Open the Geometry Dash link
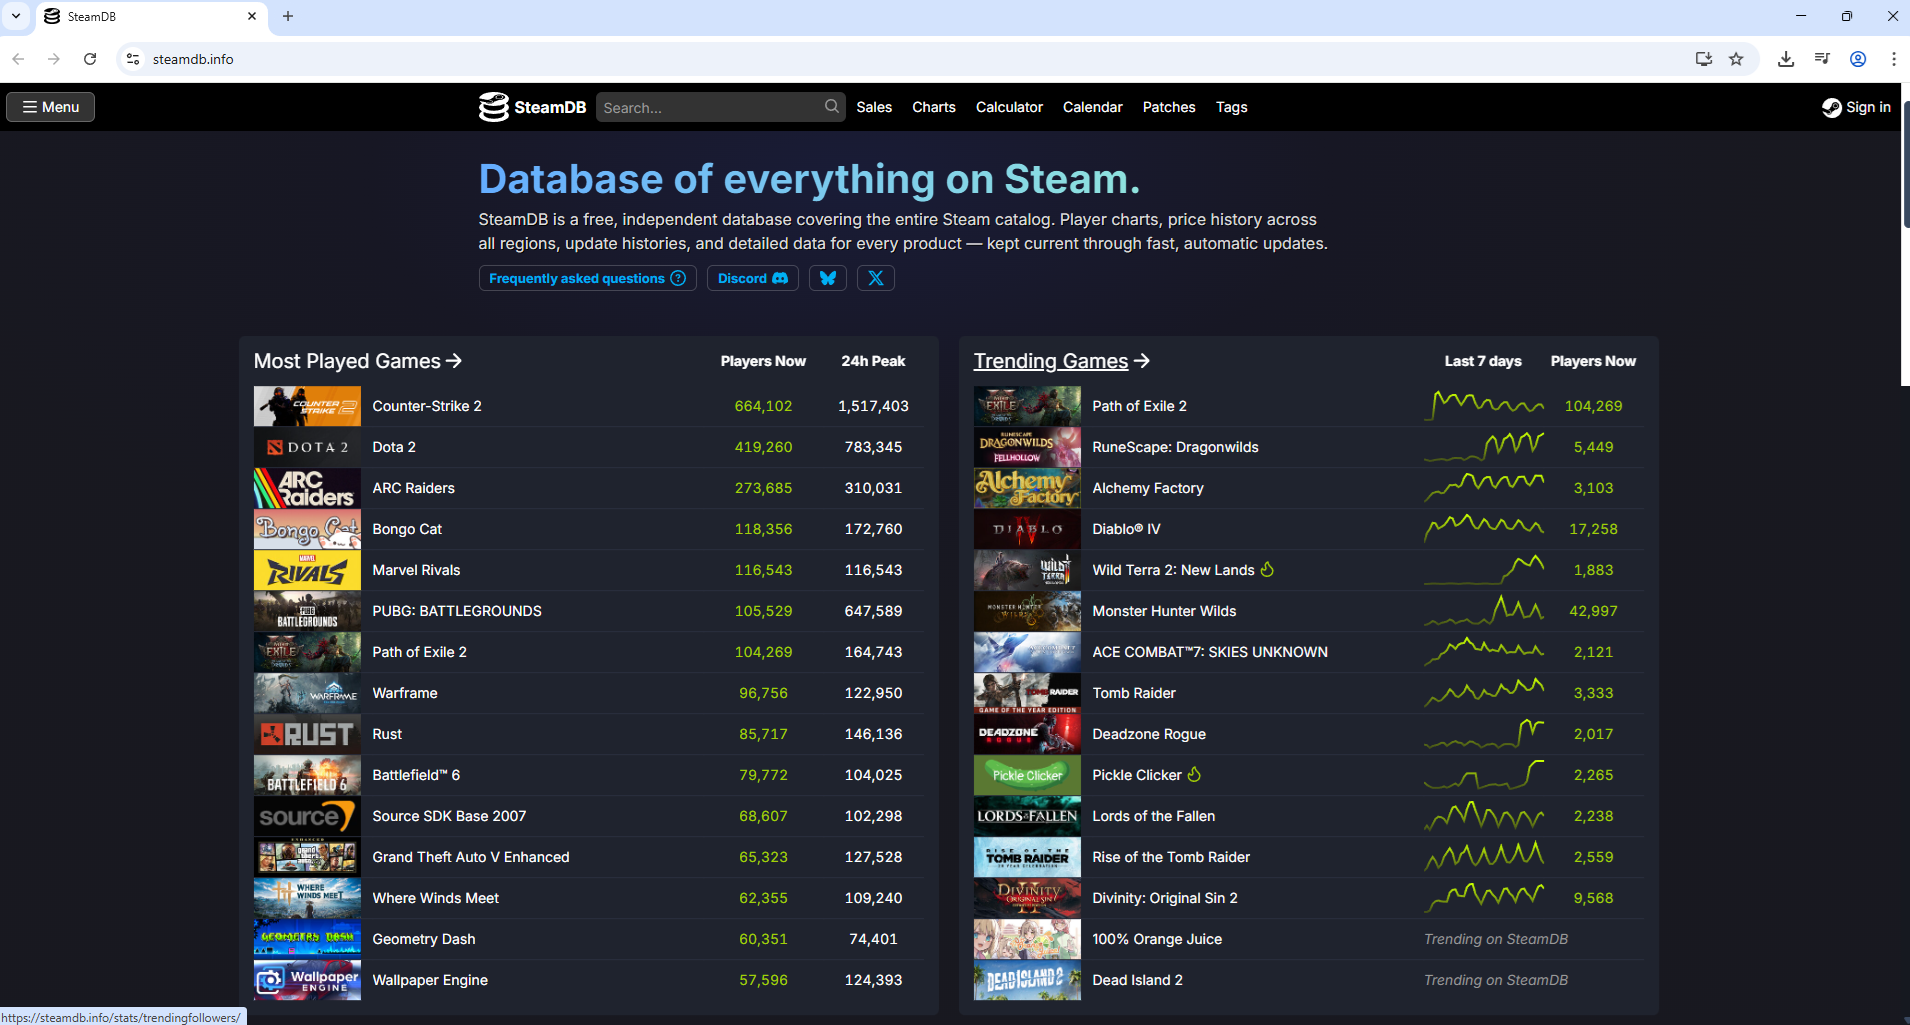 424,939
